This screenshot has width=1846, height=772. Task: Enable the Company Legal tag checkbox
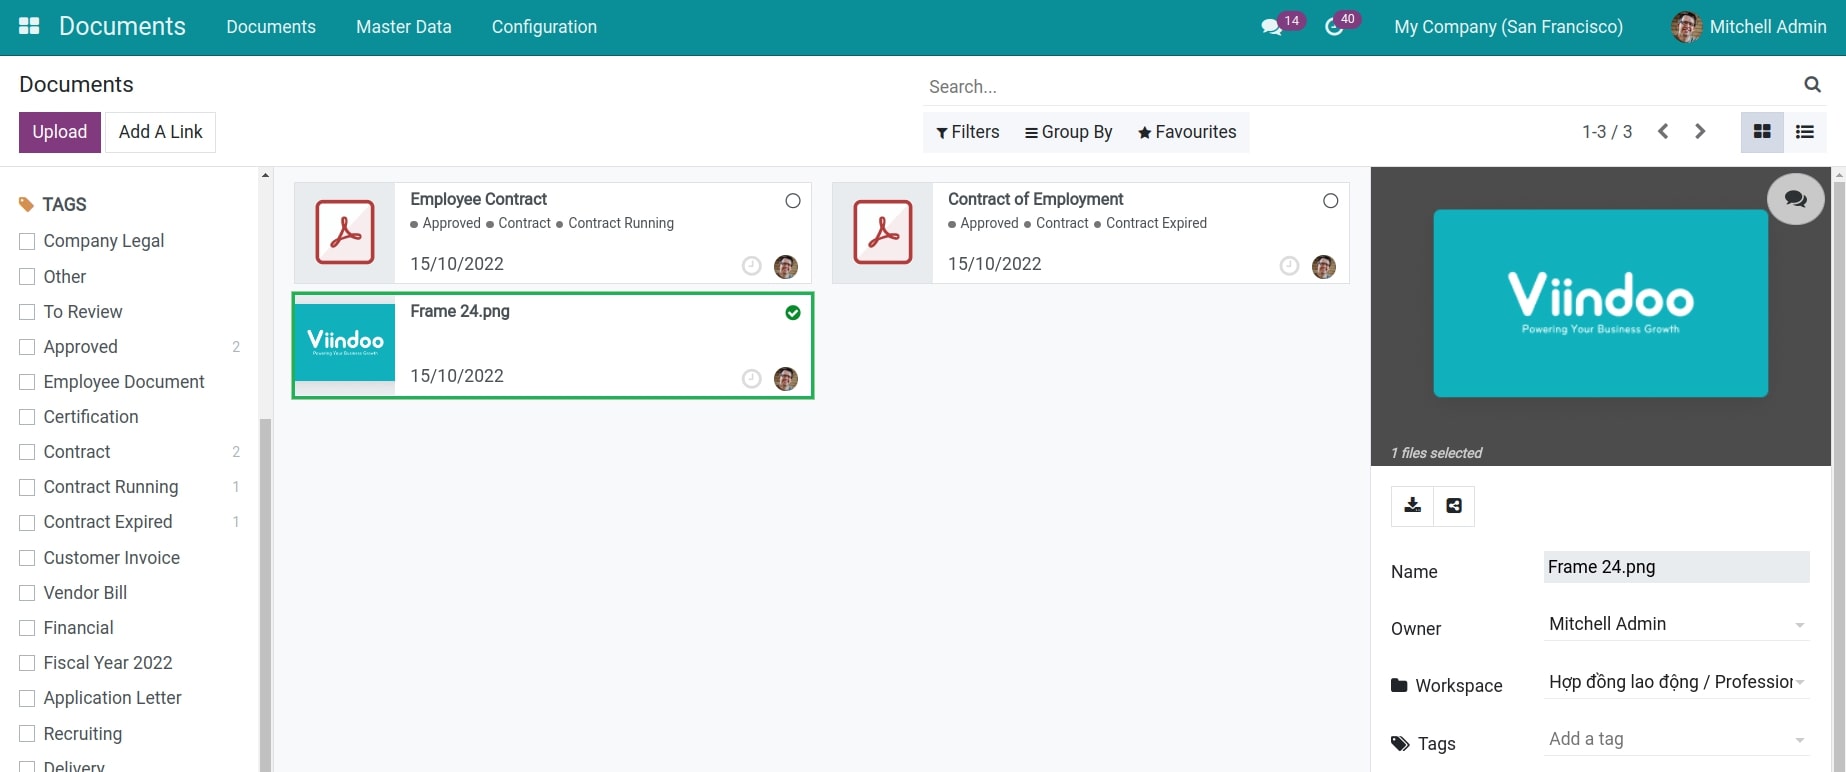pyautogui.click(x=27, y=241)
